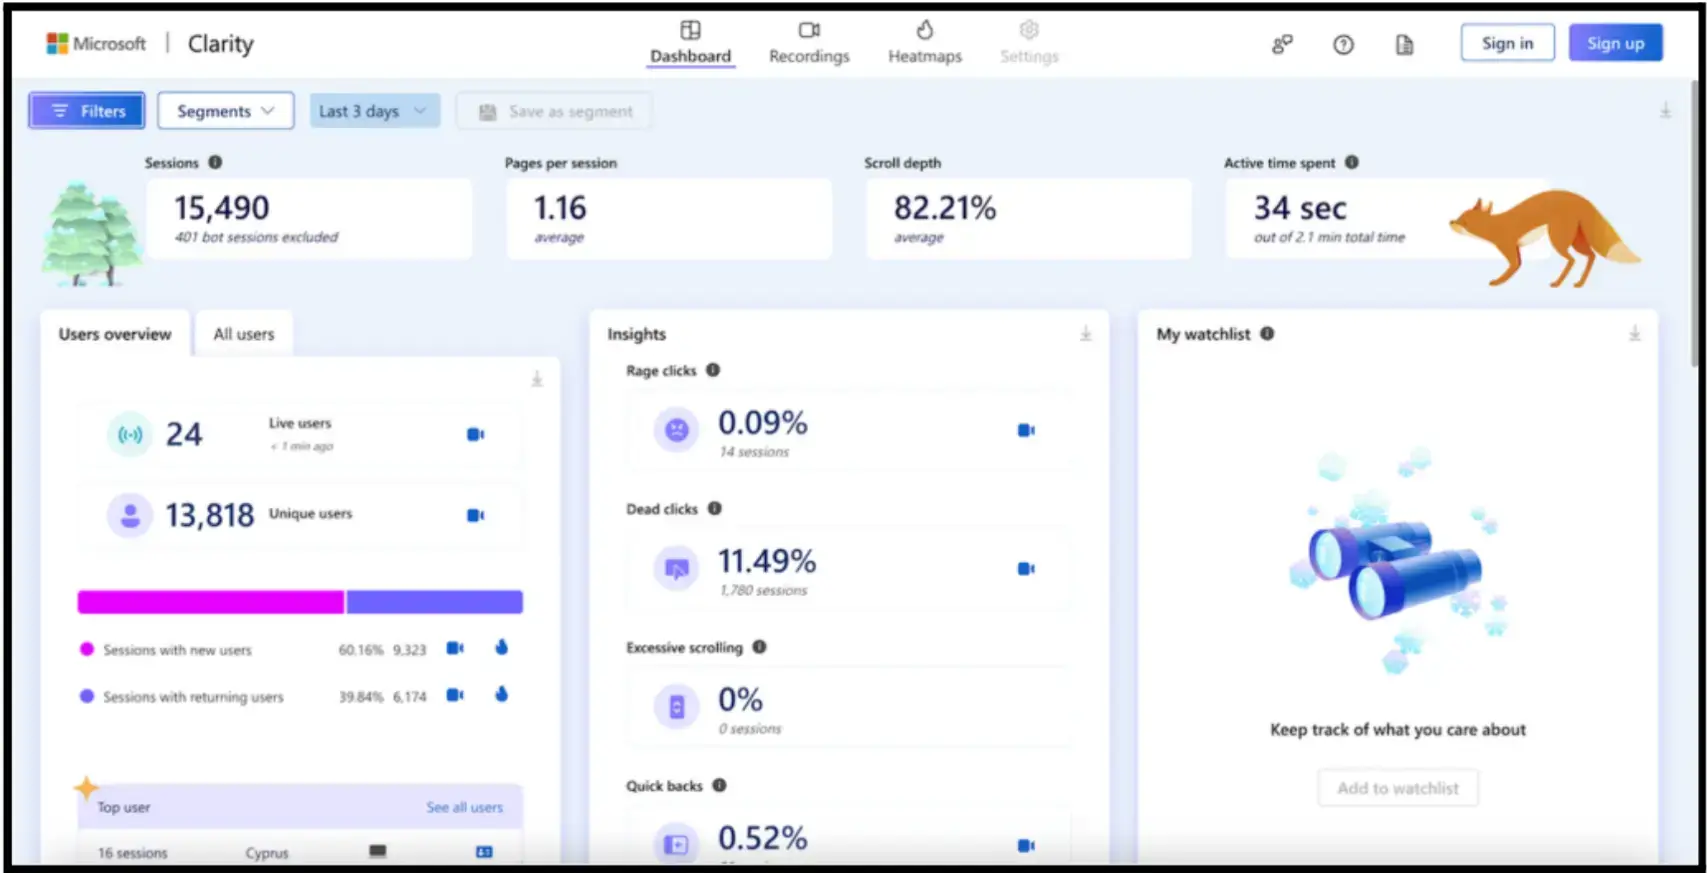
Task: Open the Filters panel
Action: (87, 111)
